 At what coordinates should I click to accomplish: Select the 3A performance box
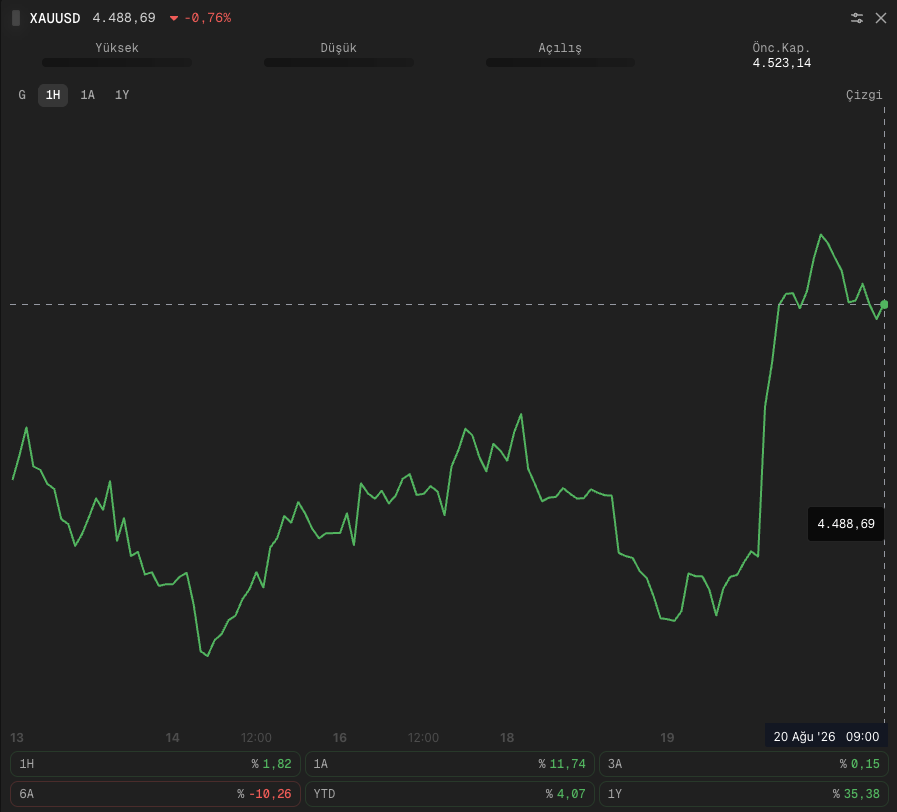[744, 764]
